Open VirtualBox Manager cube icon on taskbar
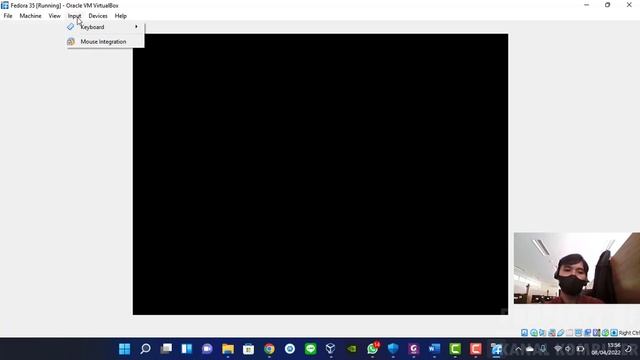Image resolution: width=640 pixels, height=360 pixels. [x=331, y=349]
